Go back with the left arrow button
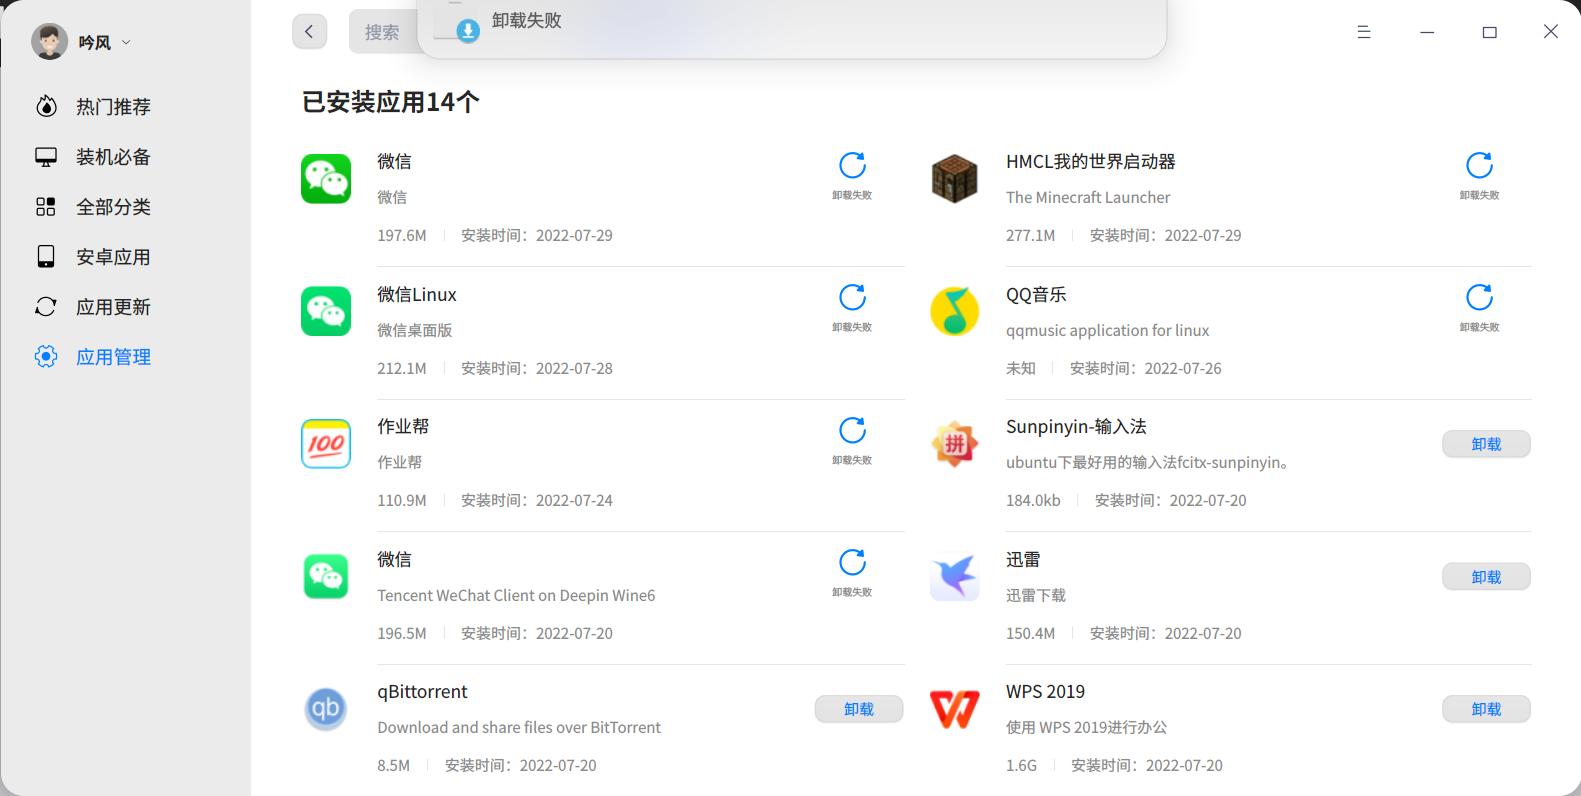 [310, 32]
